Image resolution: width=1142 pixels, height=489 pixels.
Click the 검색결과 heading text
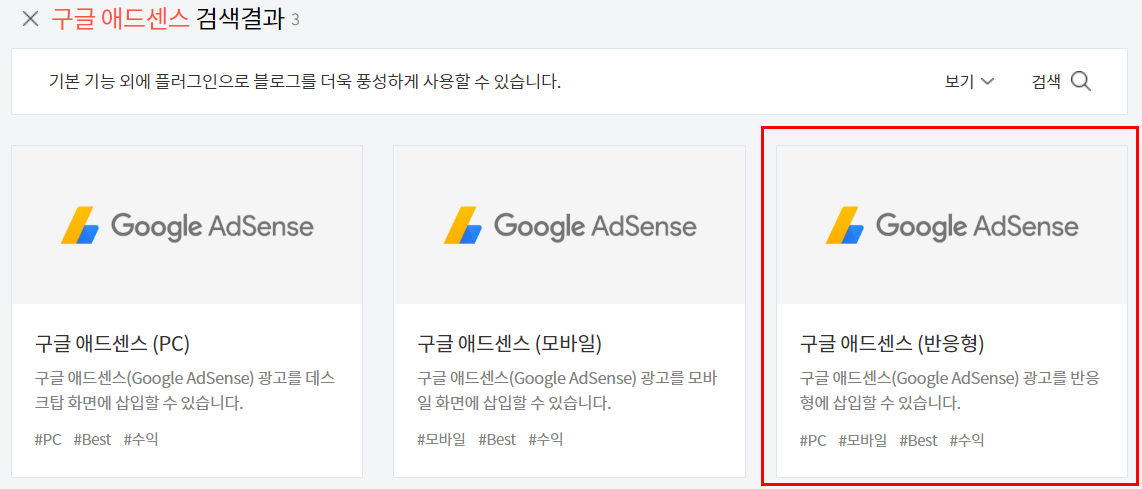pos(240,19)
